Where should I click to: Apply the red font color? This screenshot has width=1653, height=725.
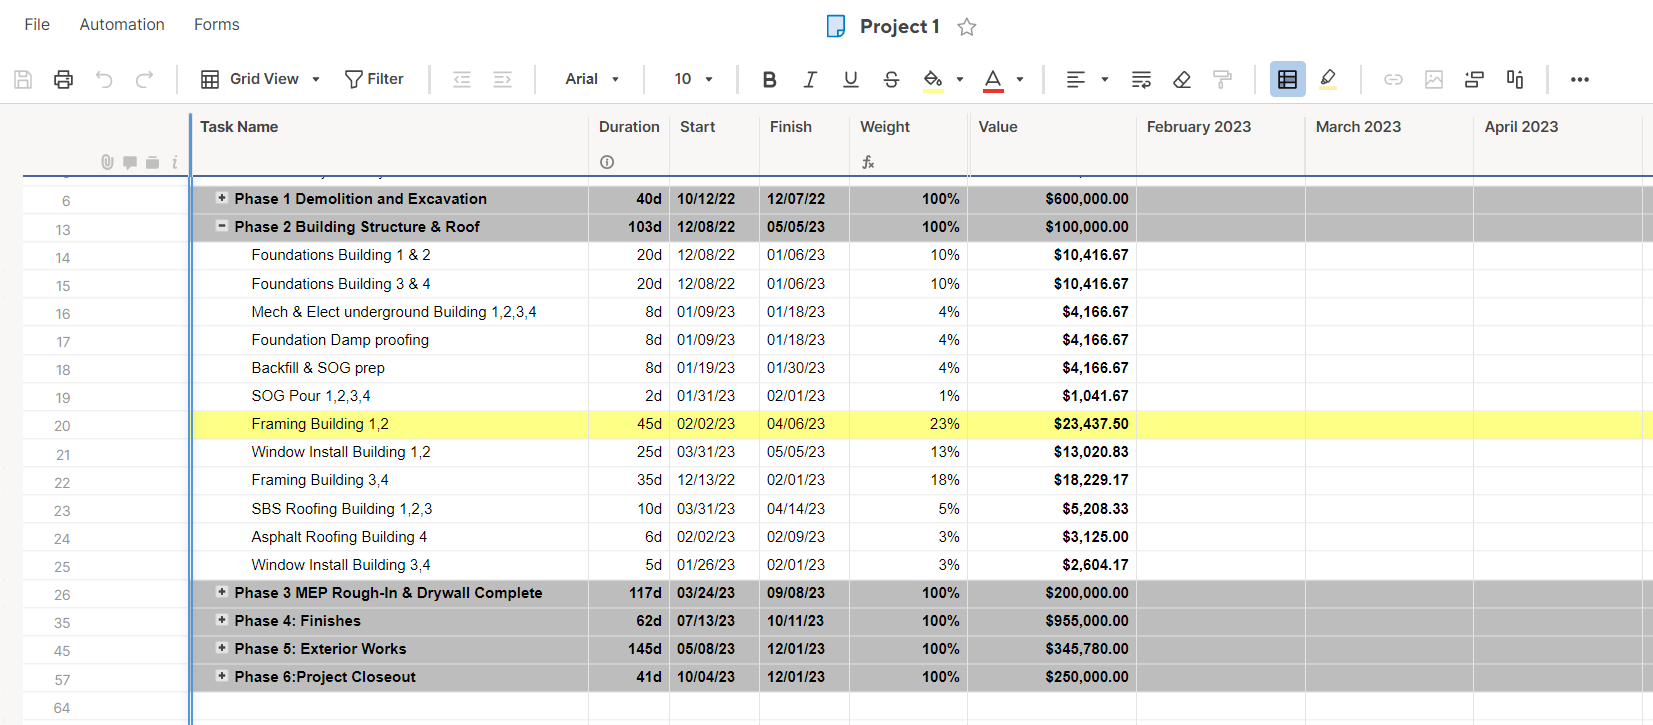click(993, 80)
